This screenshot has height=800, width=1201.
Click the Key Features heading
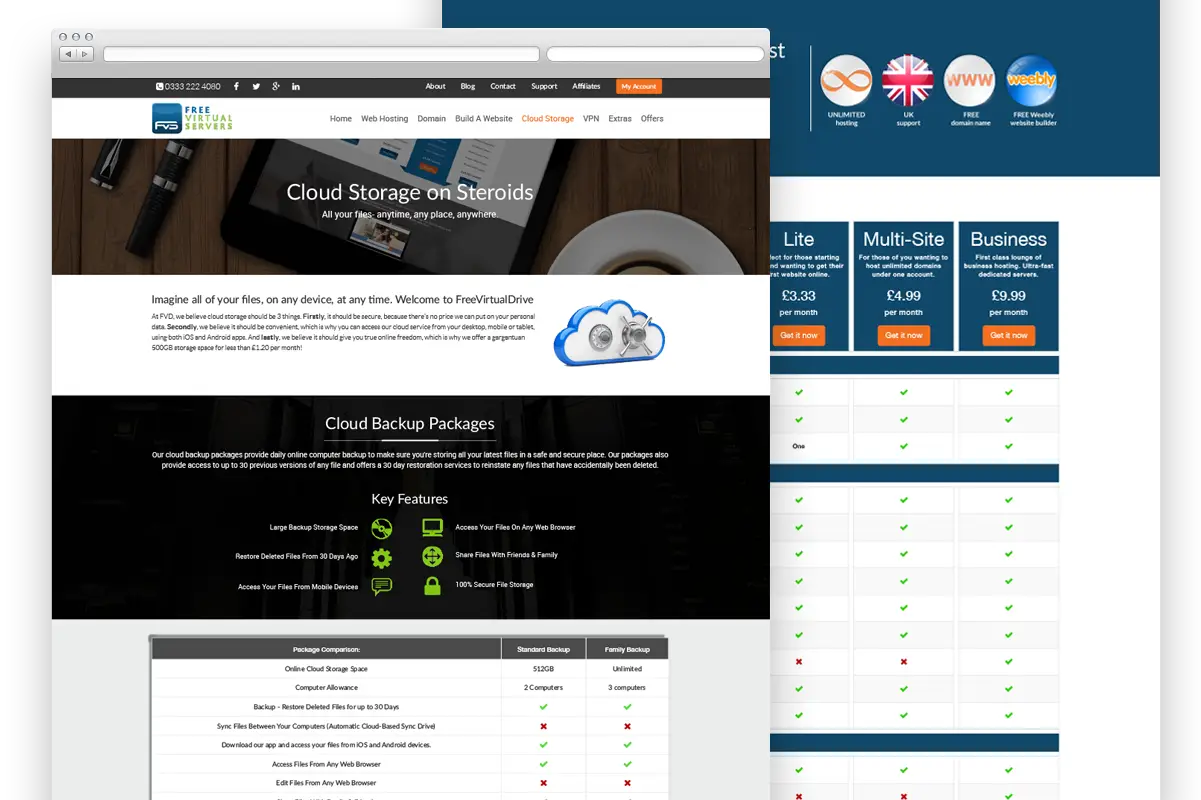tap(410, 499)
